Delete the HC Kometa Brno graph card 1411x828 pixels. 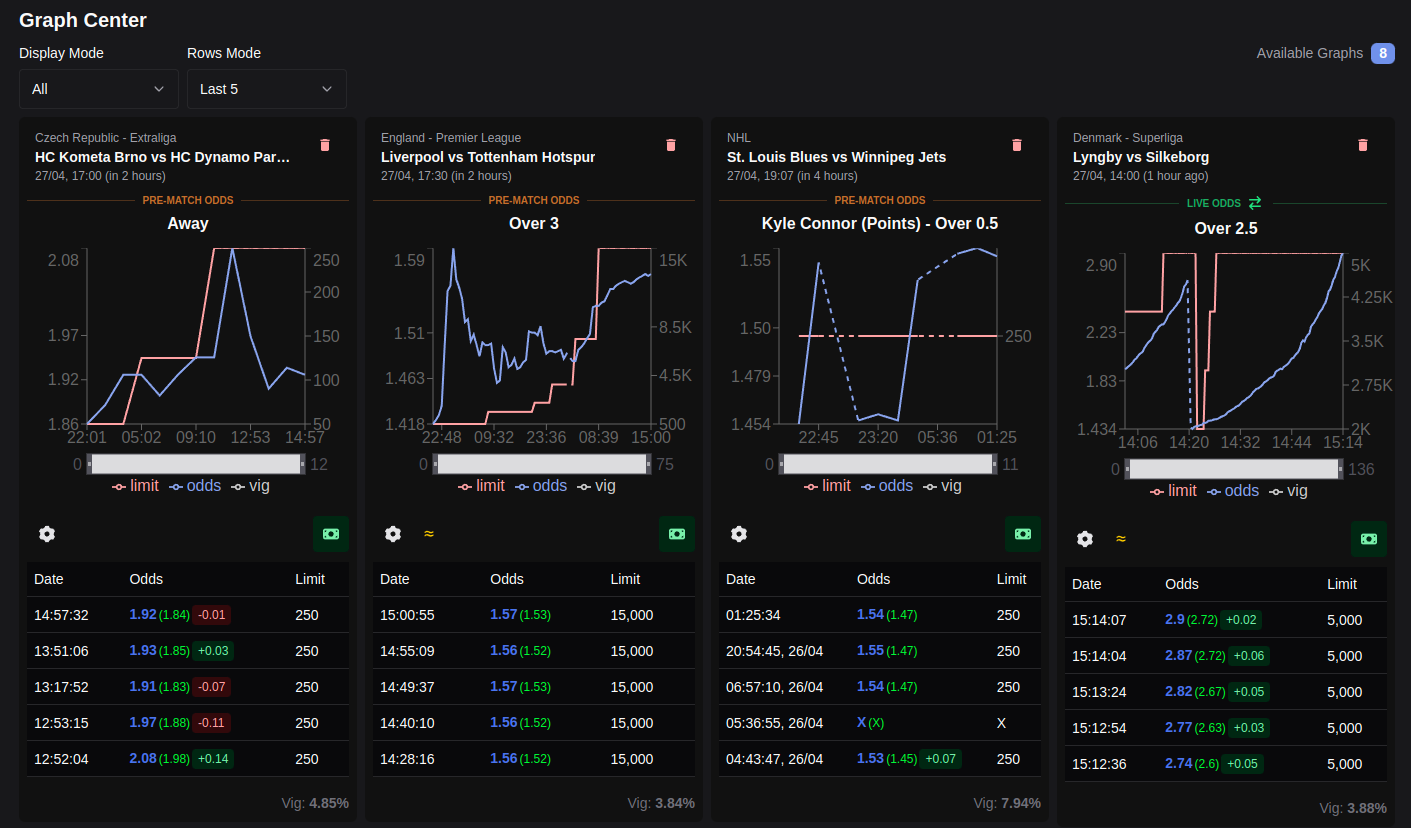coord(325,145)
